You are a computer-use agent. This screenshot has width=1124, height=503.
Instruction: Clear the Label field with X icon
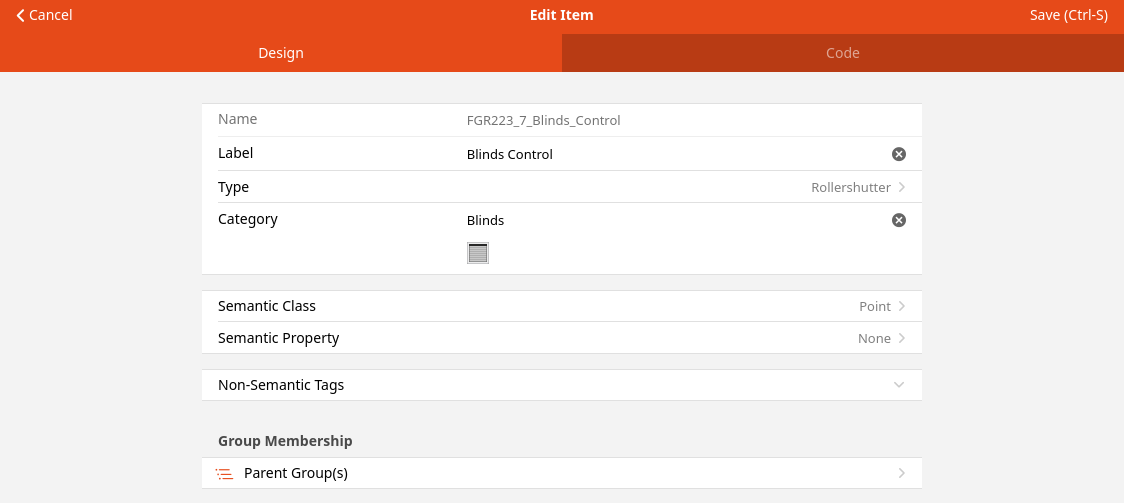(898, 154)
